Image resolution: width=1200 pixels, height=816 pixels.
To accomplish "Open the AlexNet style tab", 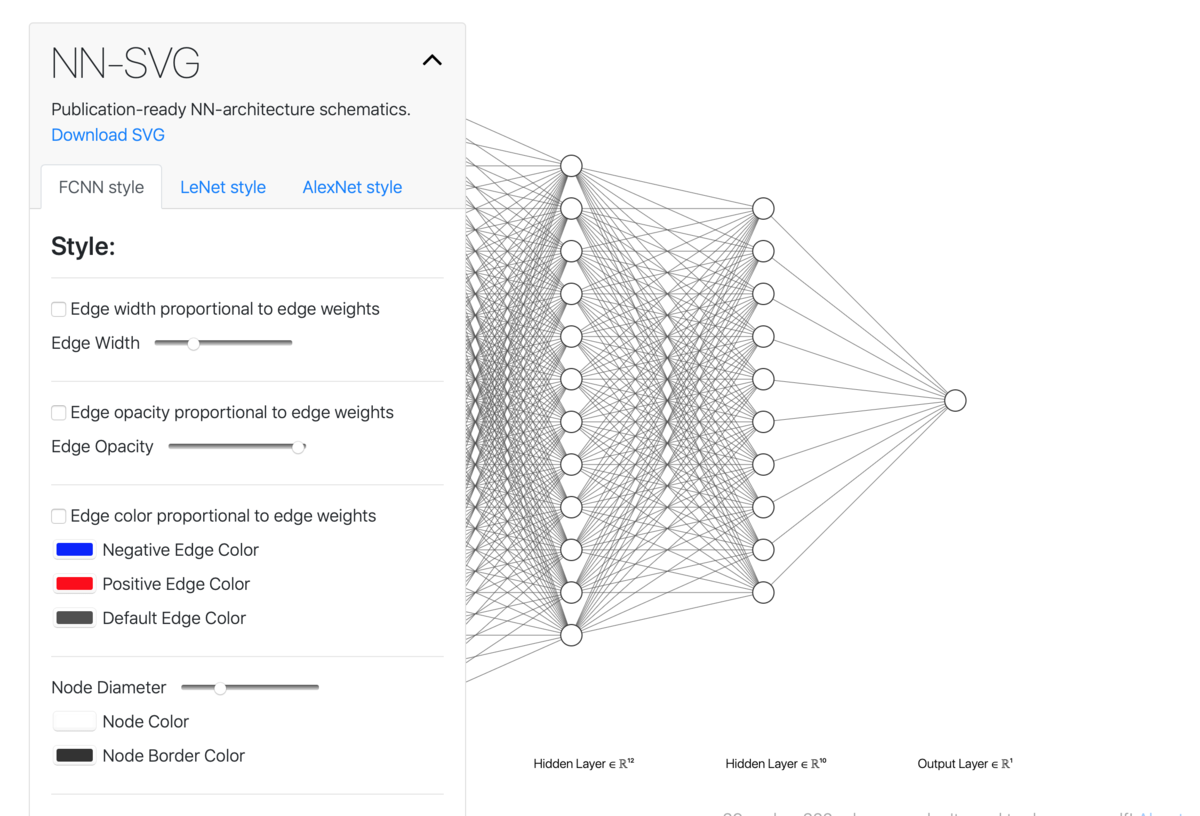I will [x=352, y=186].
